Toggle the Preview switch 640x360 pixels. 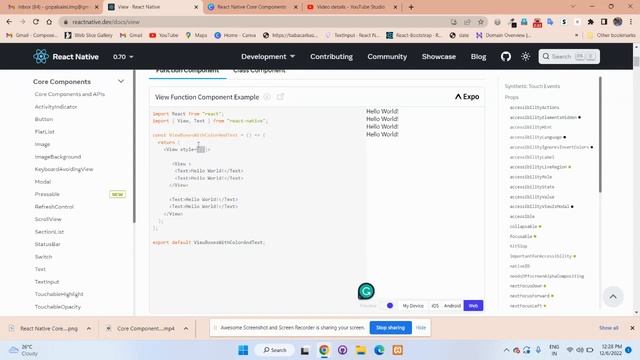(390, 305)
